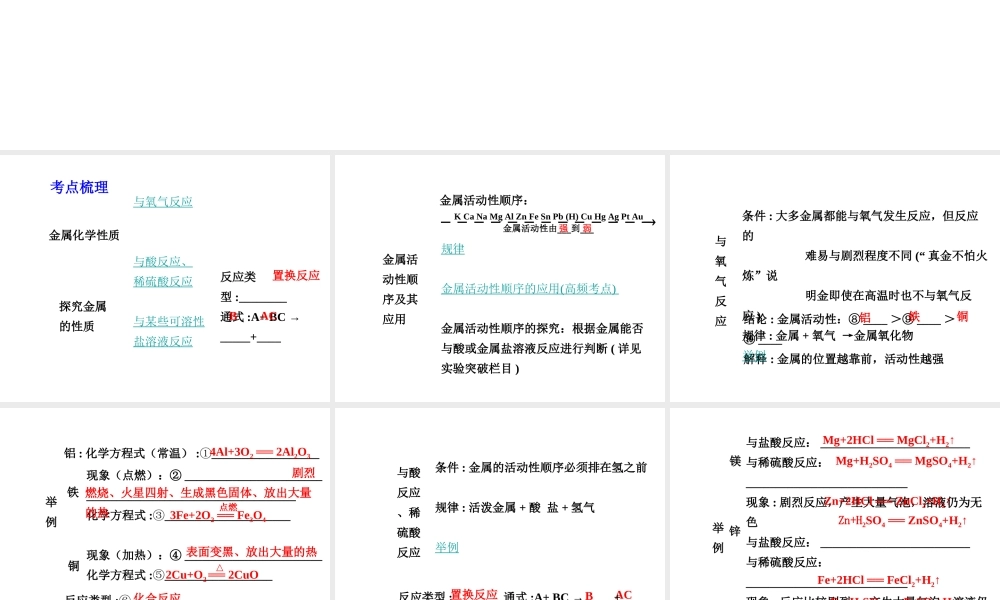This screenshot has height=600, width=1000.
Task: Click the teal 举例 link on the acid reaction slide
Action: tap(447, 547)
